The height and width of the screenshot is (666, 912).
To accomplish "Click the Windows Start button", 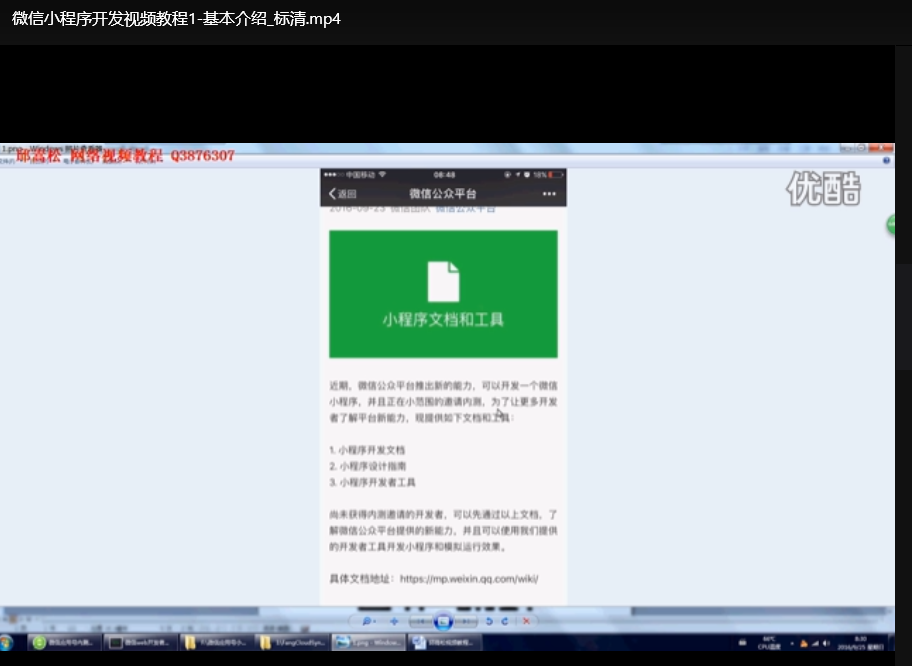I will pos(7,643).
